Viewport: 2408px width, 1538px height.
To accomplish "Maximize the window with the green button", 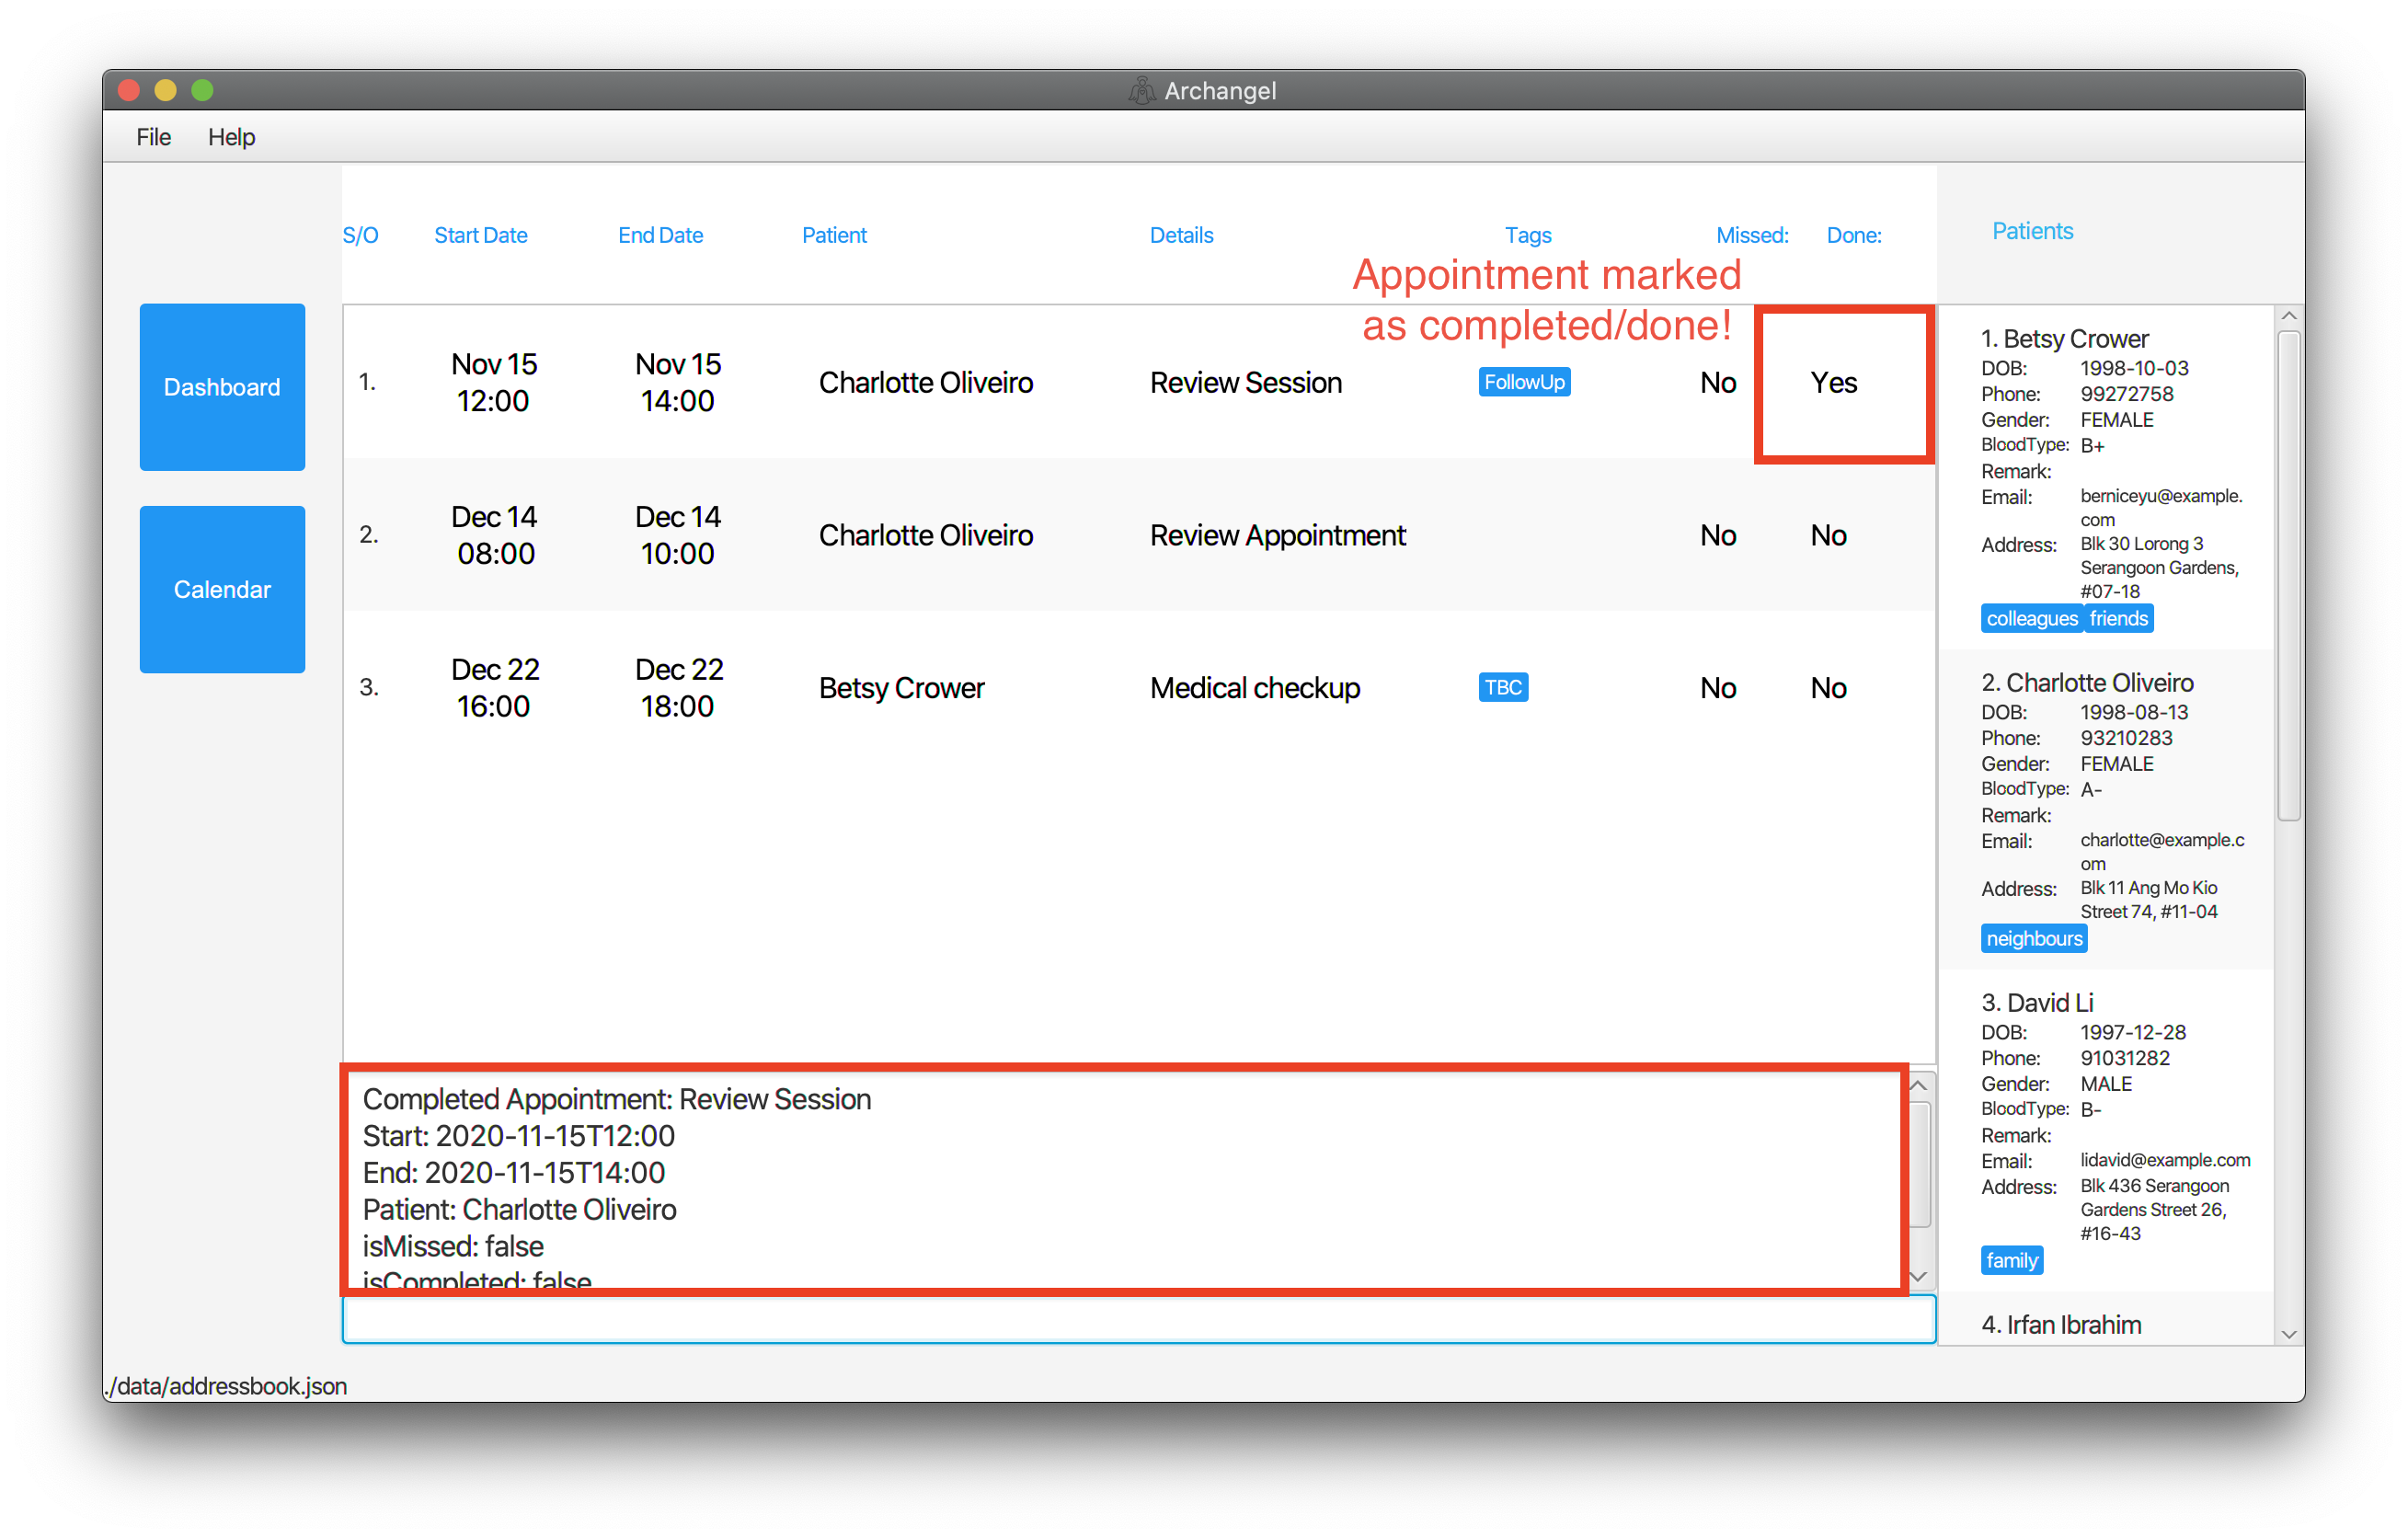I will click(202, 90).
